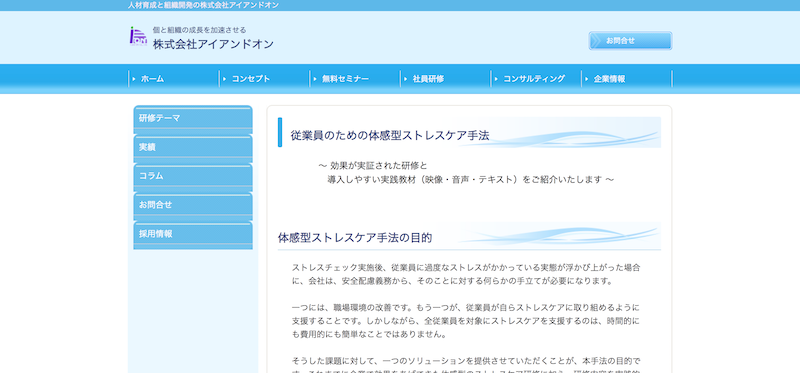Select 無料セミナー in navigation bar
Screen dimensions: 800x373
click(345, 79)
